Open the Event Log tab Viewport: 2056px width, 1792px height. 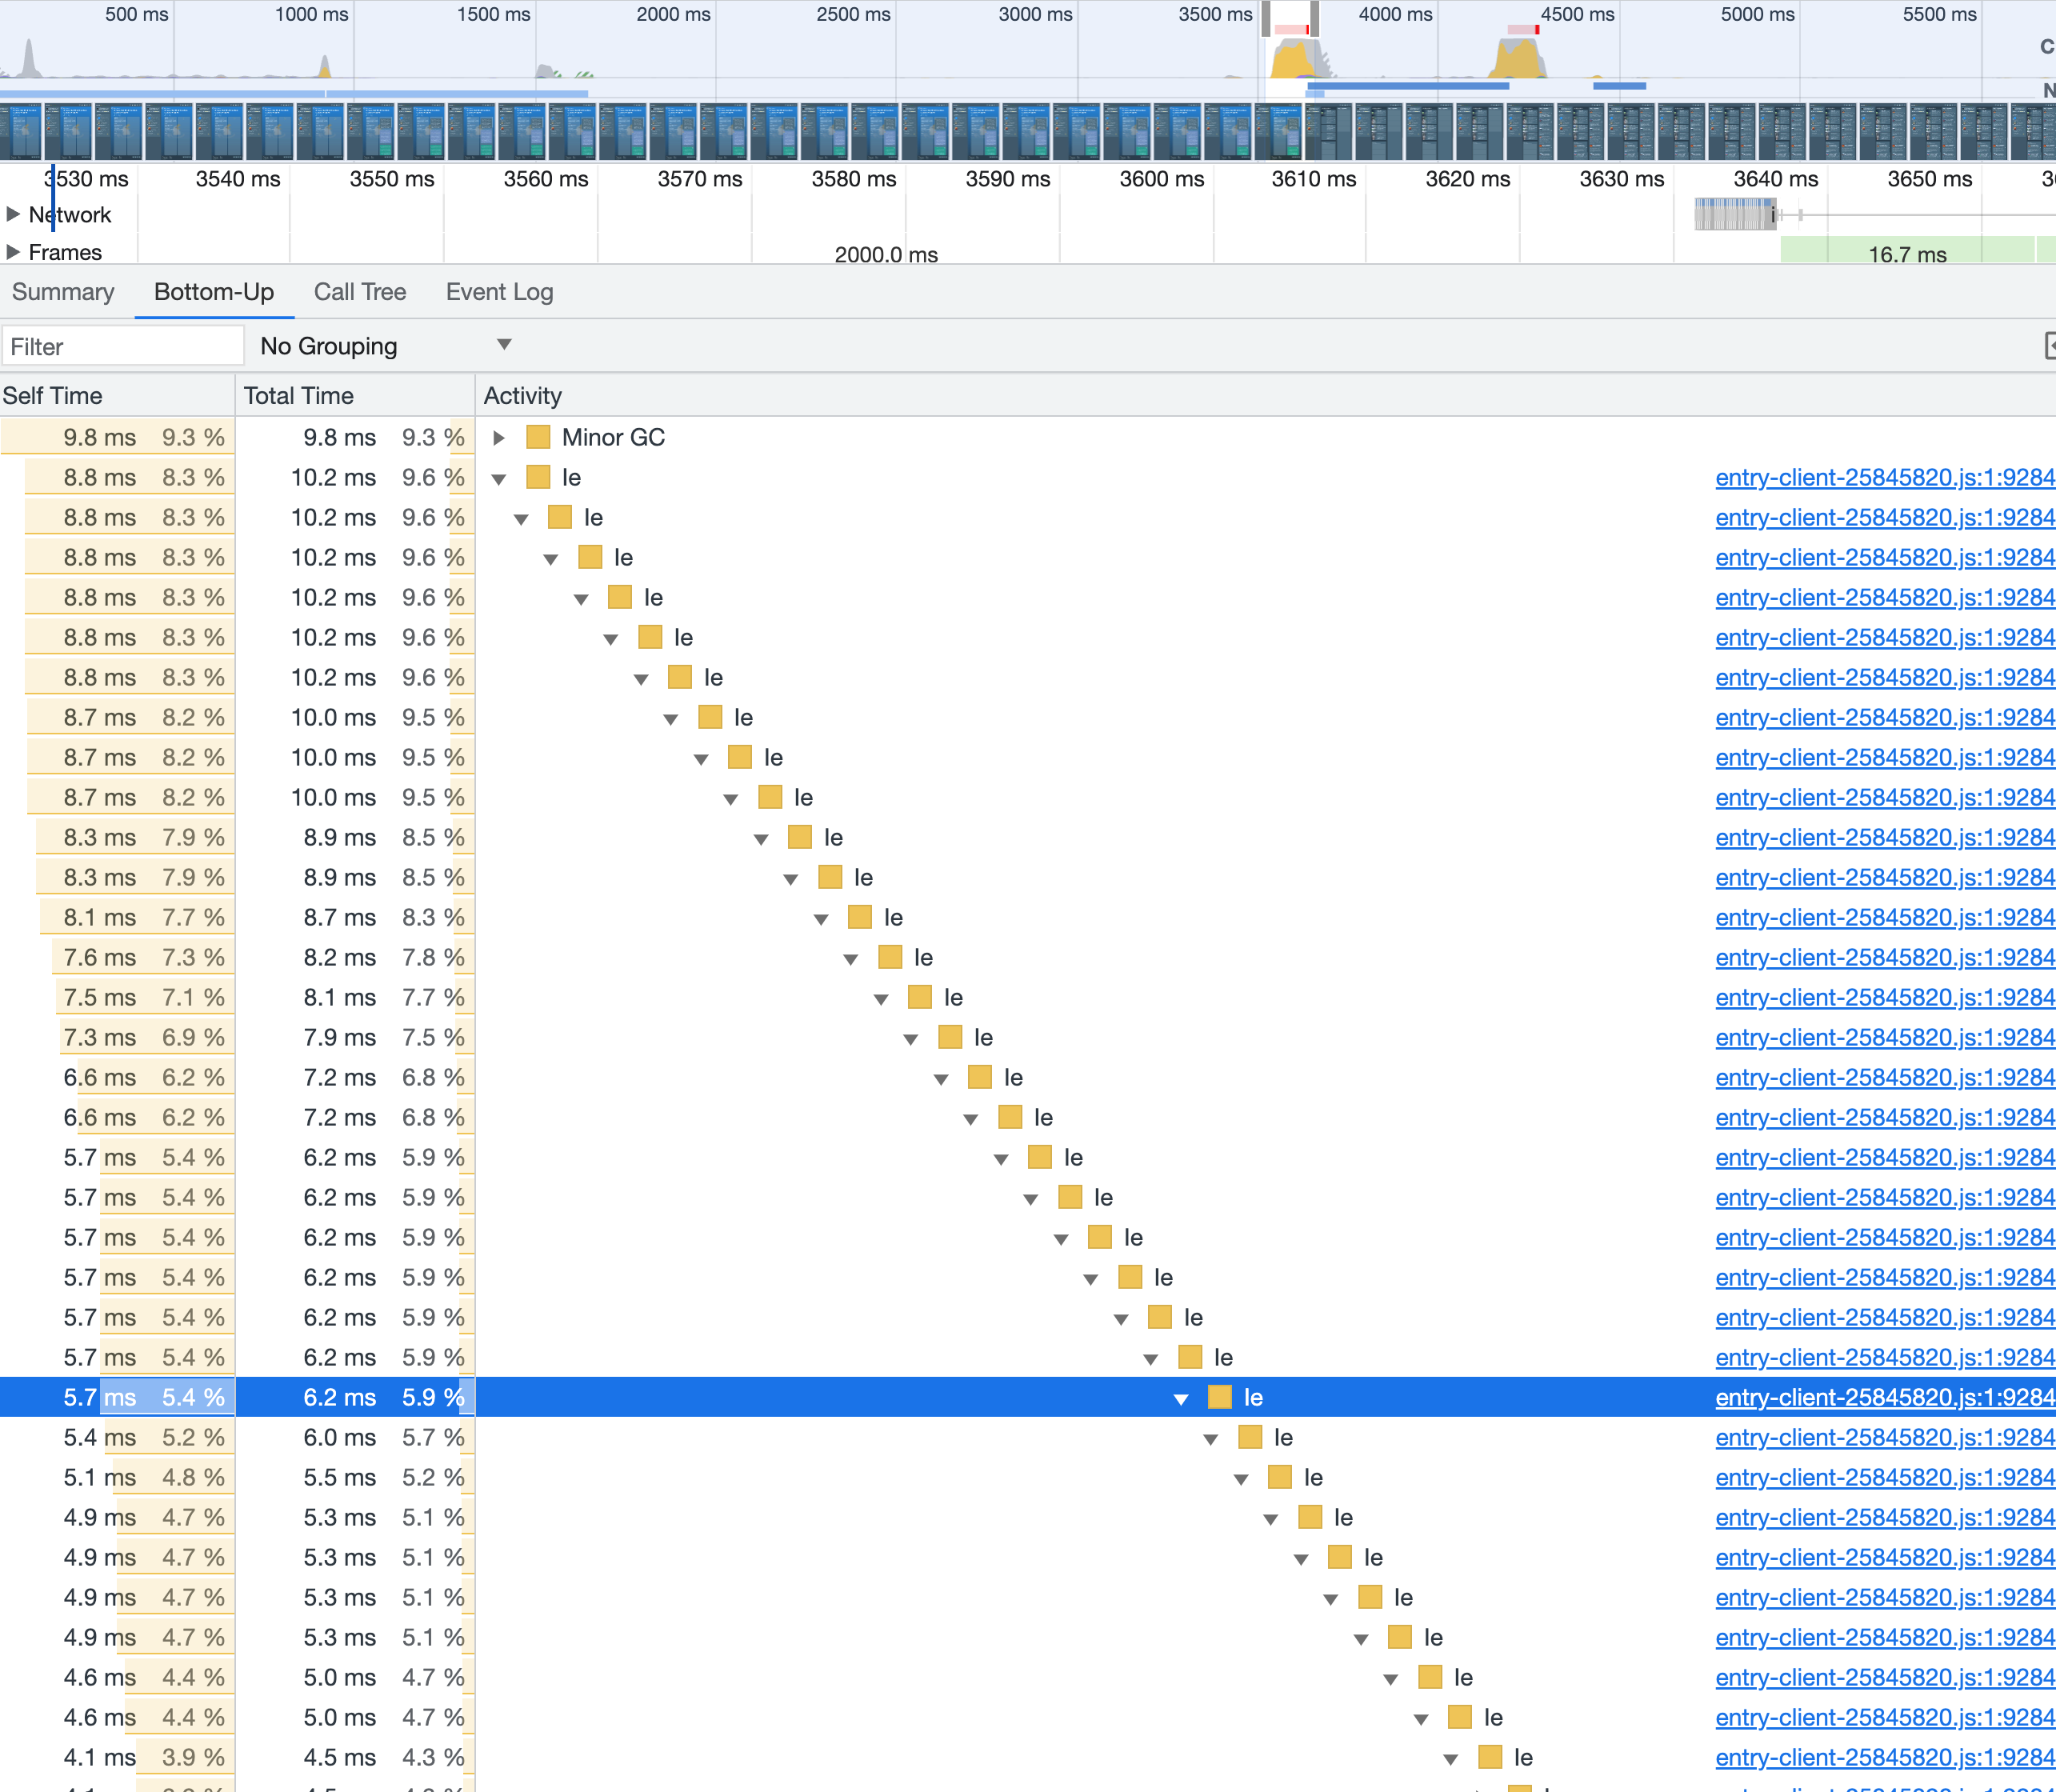click(499, 292)
